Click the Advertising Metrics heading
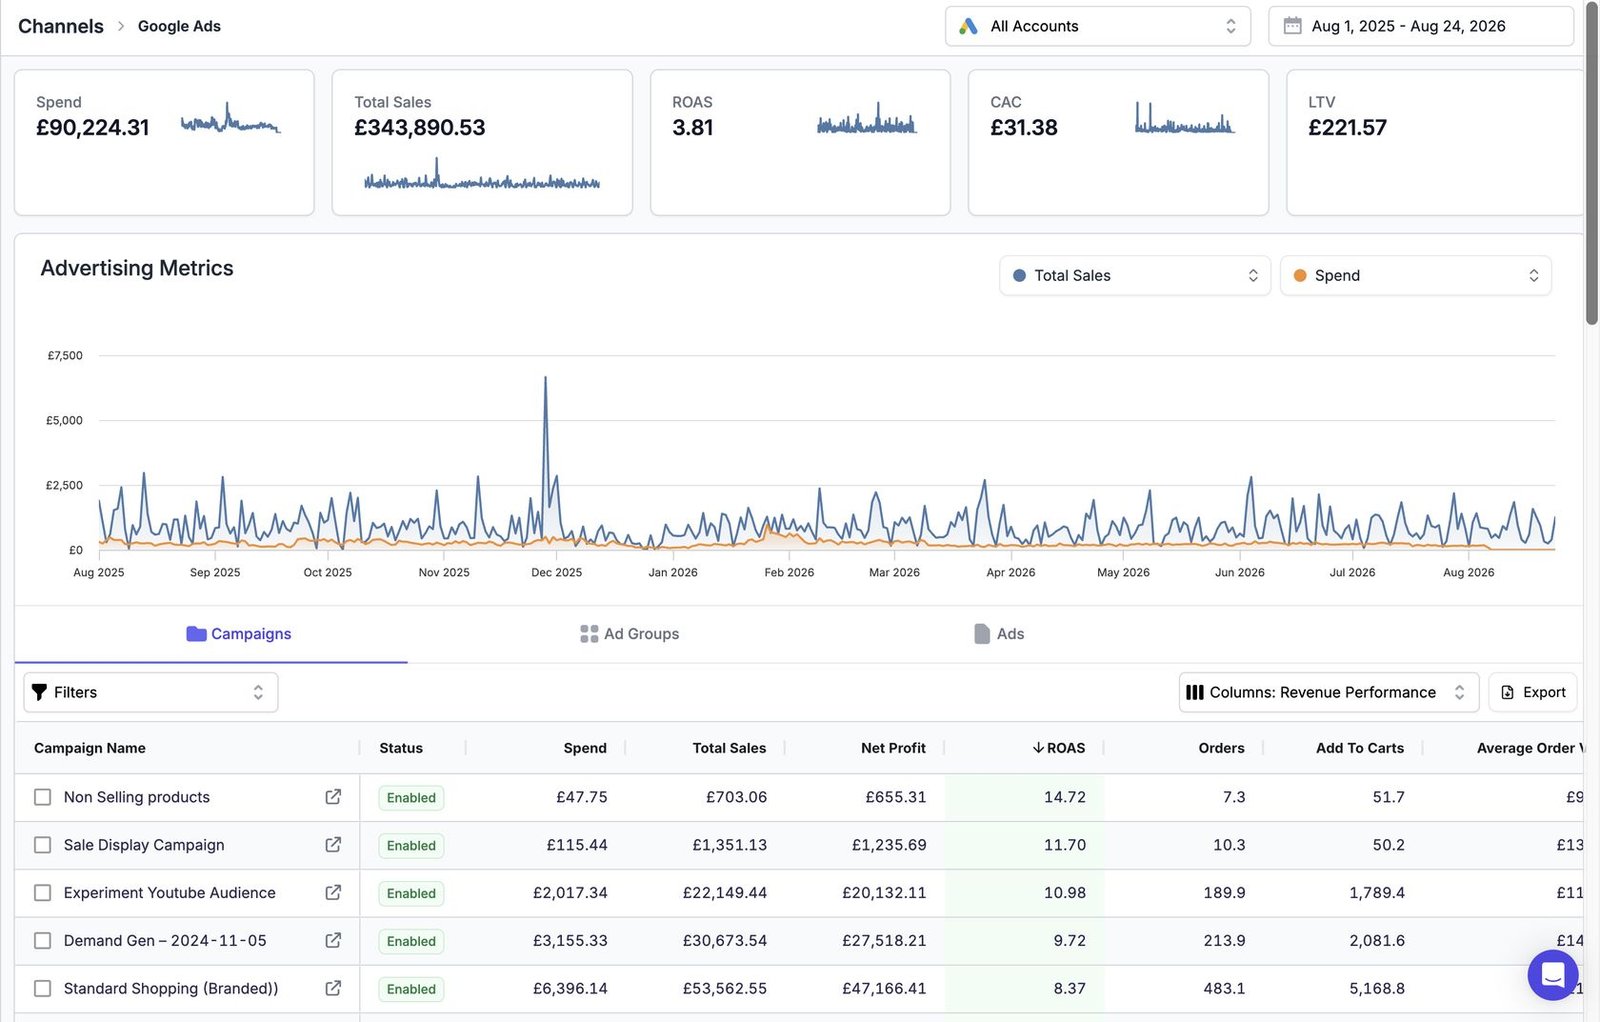This screenshot has width=1600, height=1022. [x=137, y=268]
